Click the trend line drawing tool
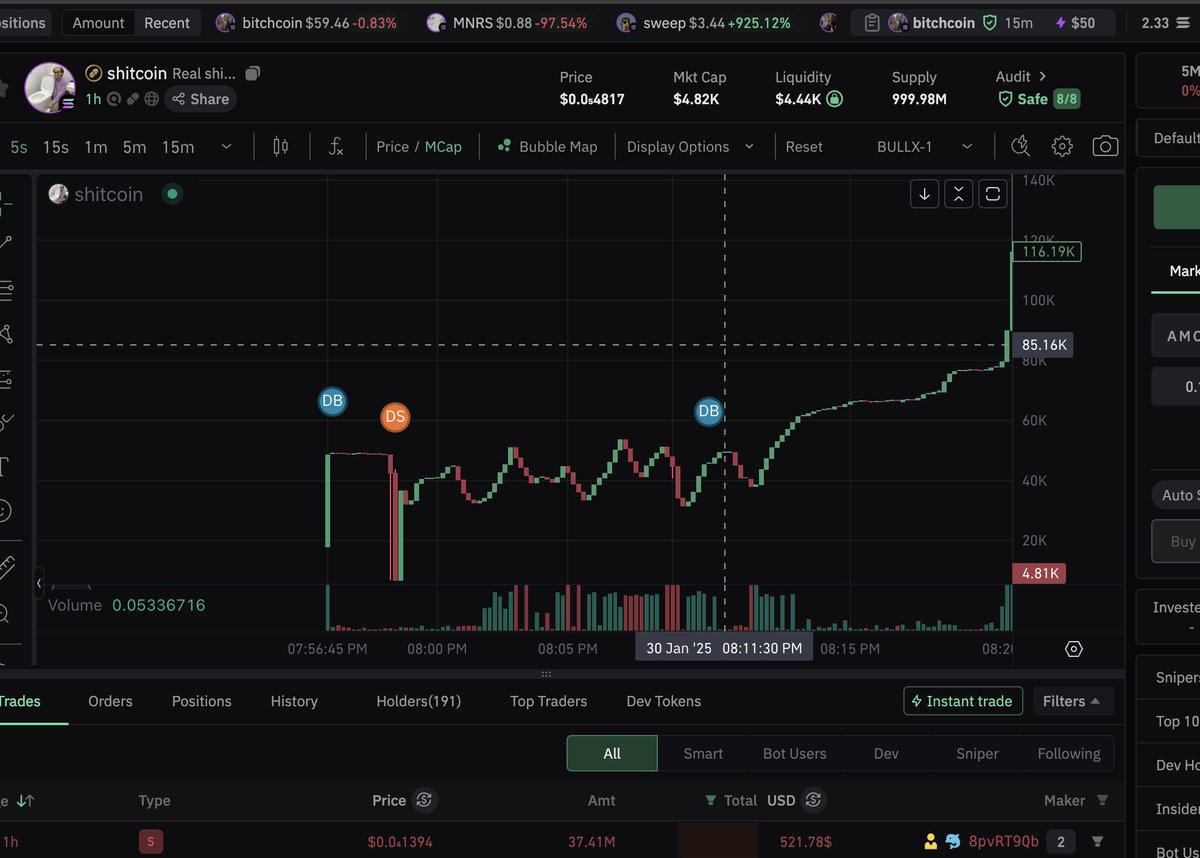 [x=6, y=242]
